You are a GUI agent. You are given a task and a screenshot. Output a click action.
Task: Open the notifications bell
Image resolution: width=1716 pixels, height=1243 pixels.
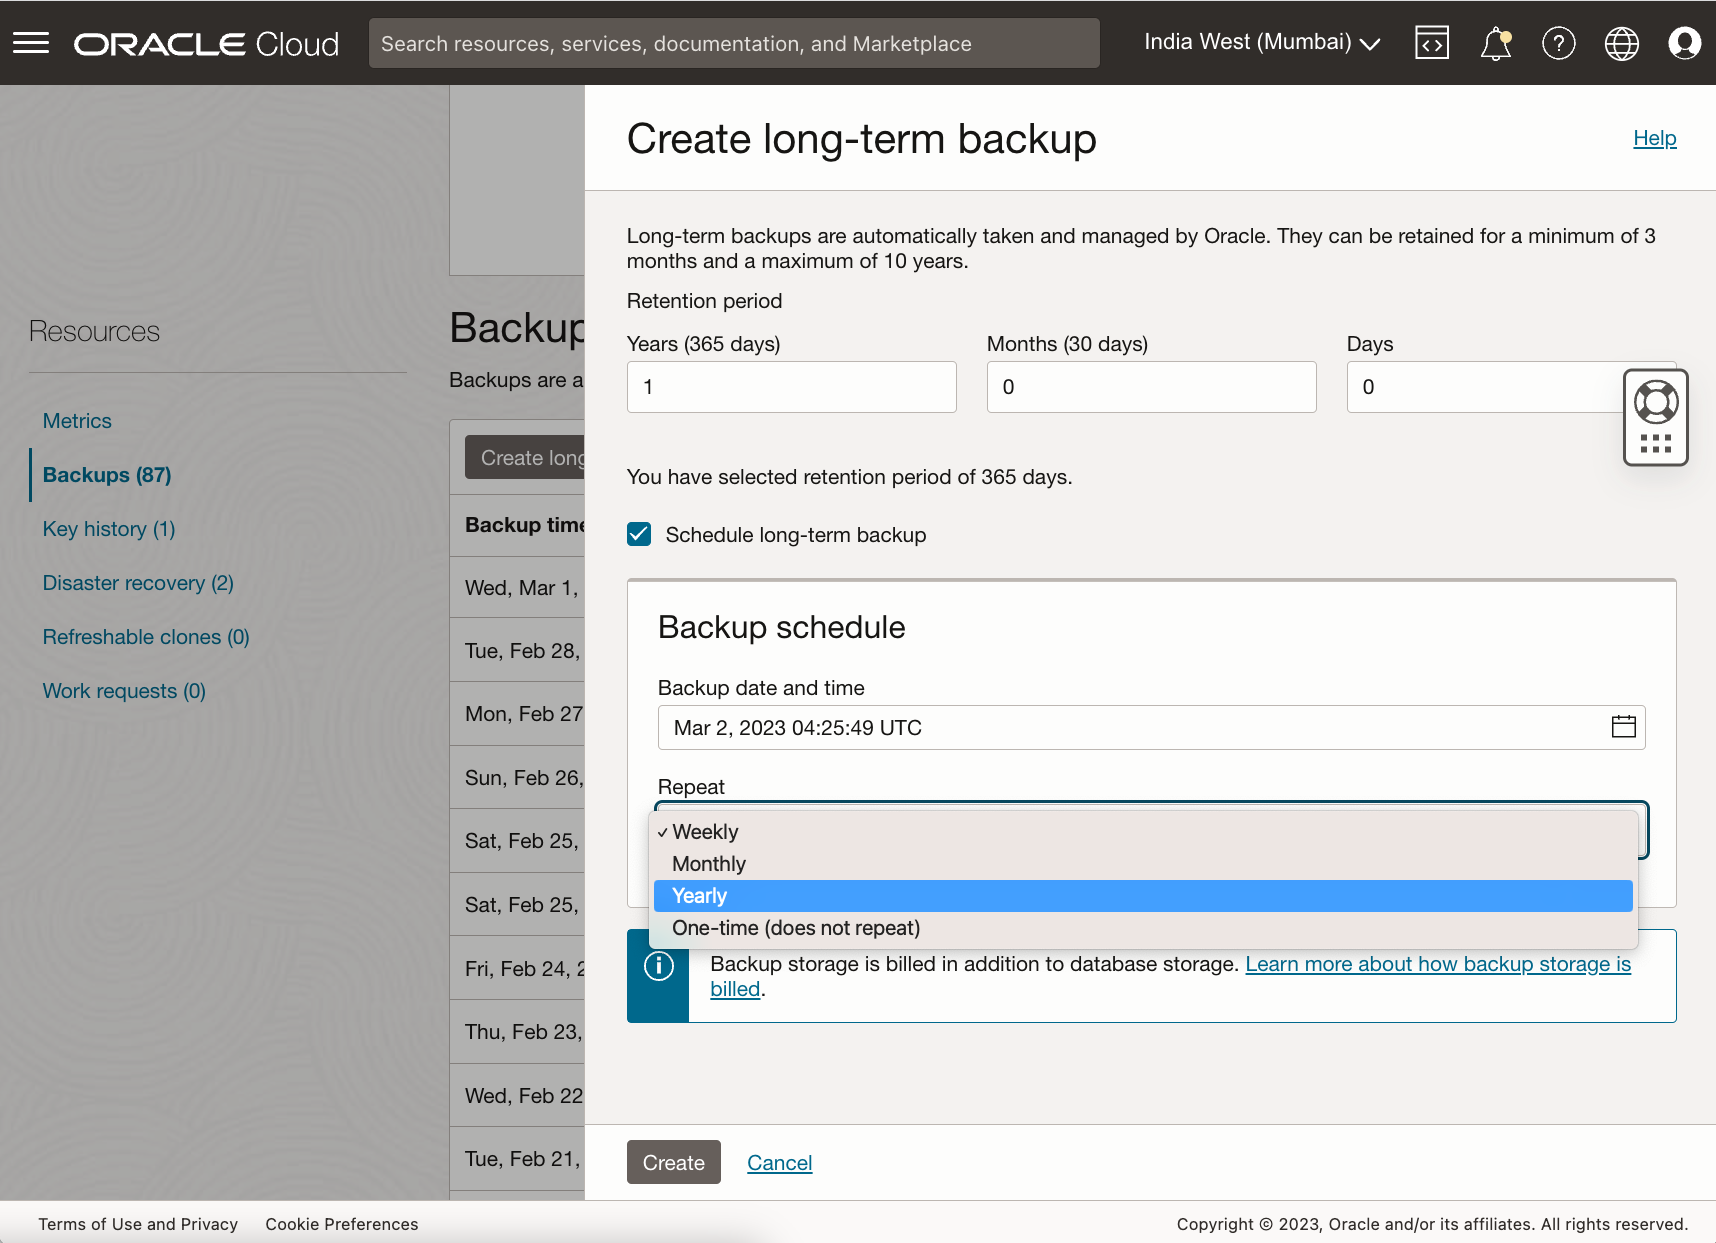(x=1495, y=43)
